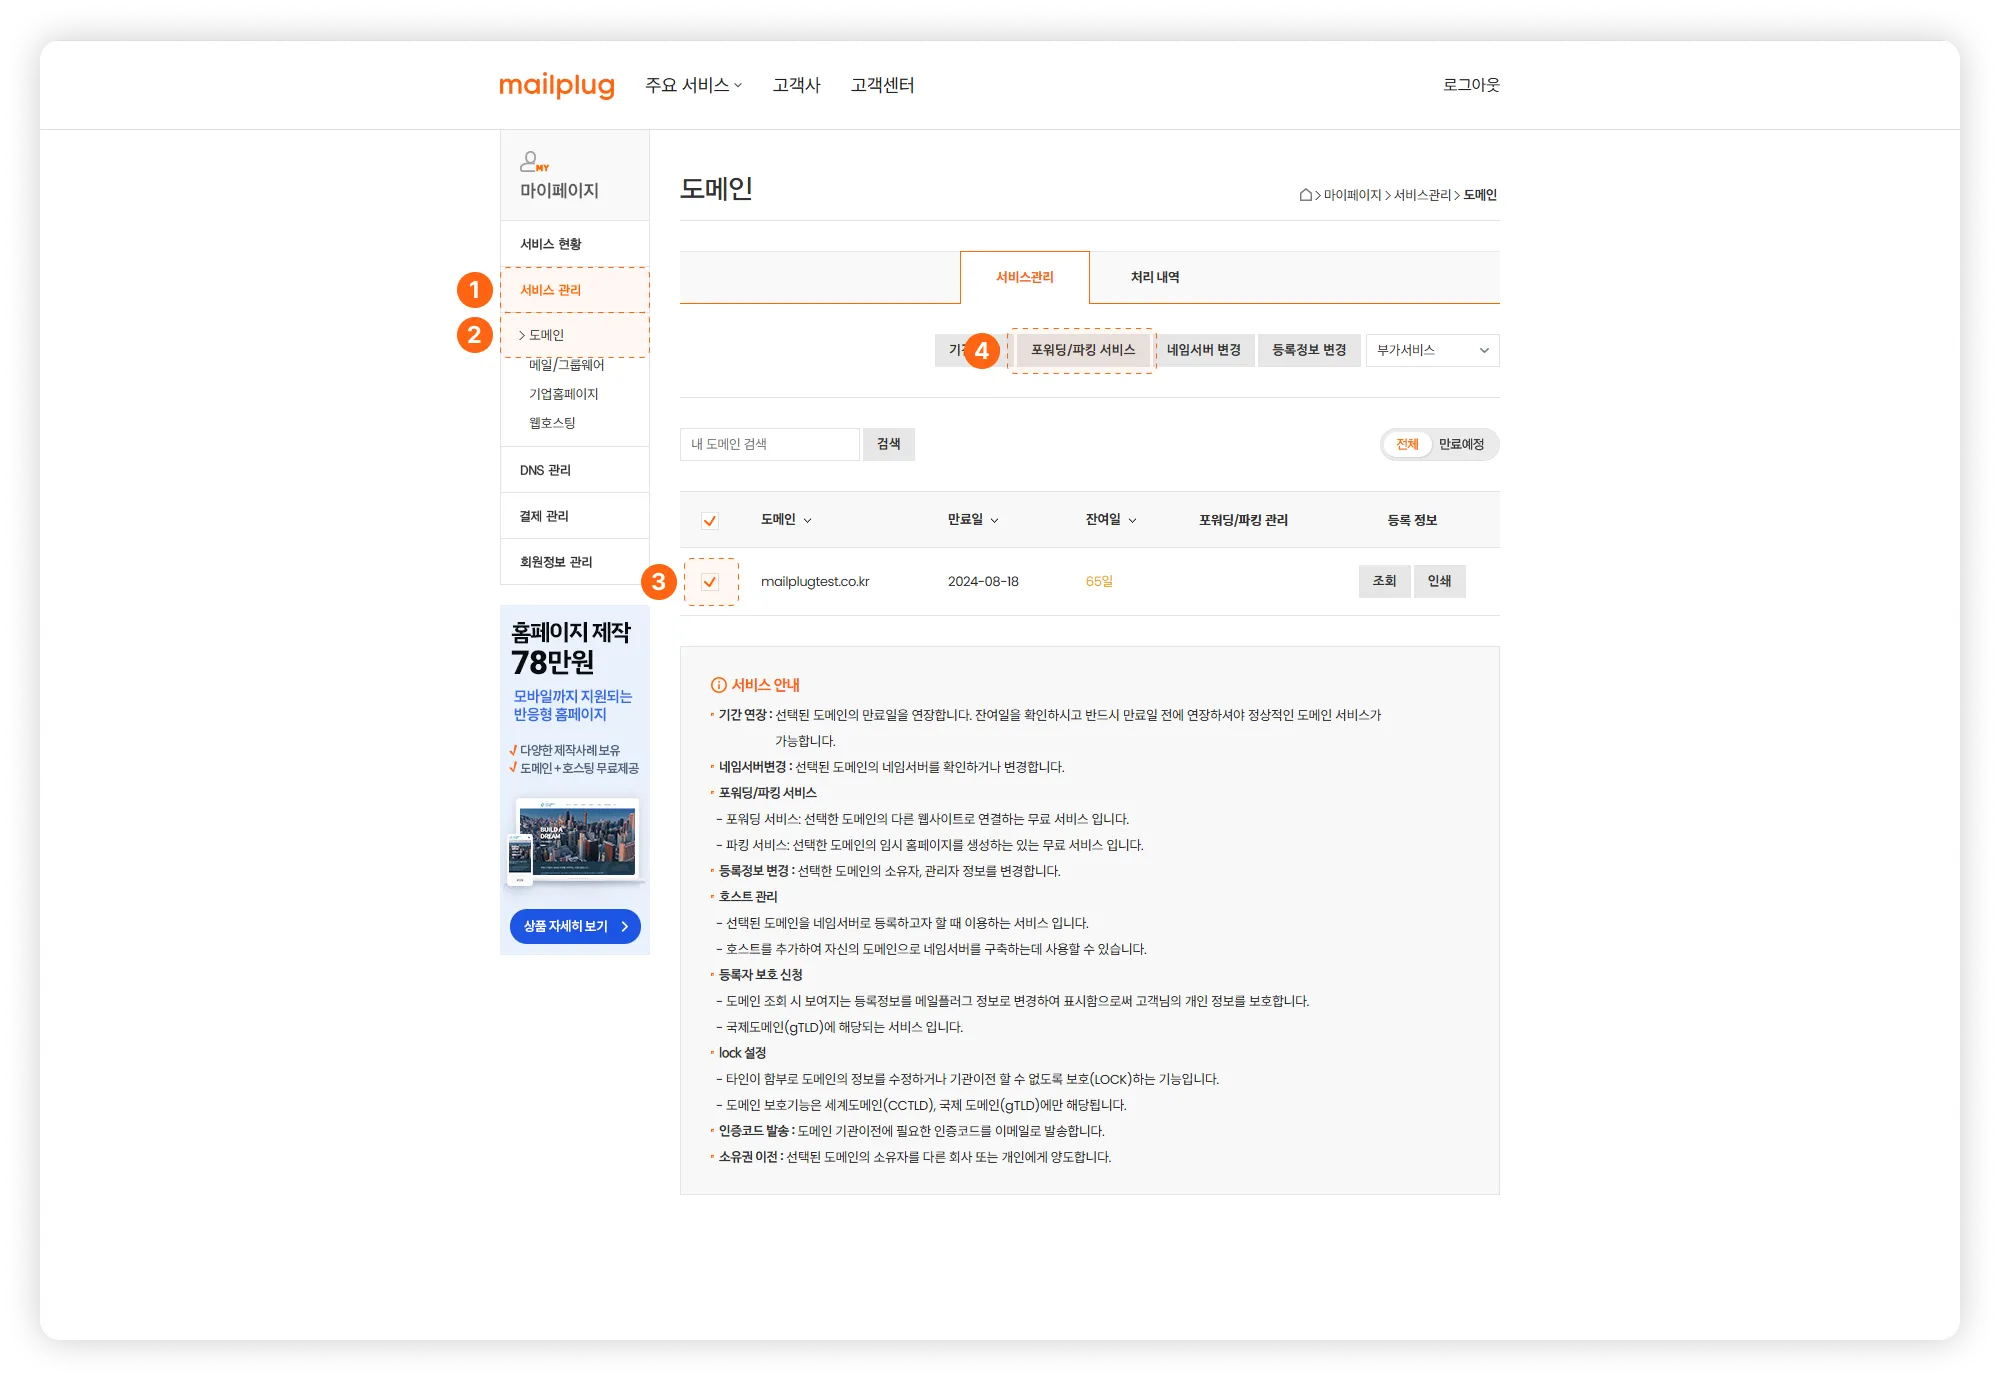Switch filter to 만료예정
Viewport: 2000px width, 1380px height.
pos(1461,444)
